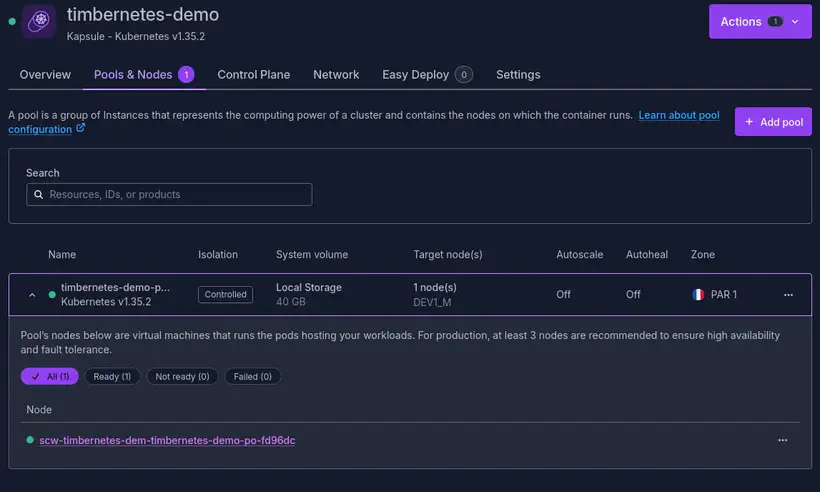Click the Kapsule - Kubernetes v1.35.2 subtitle
The image size is (820, 492).
click(135, 37)
